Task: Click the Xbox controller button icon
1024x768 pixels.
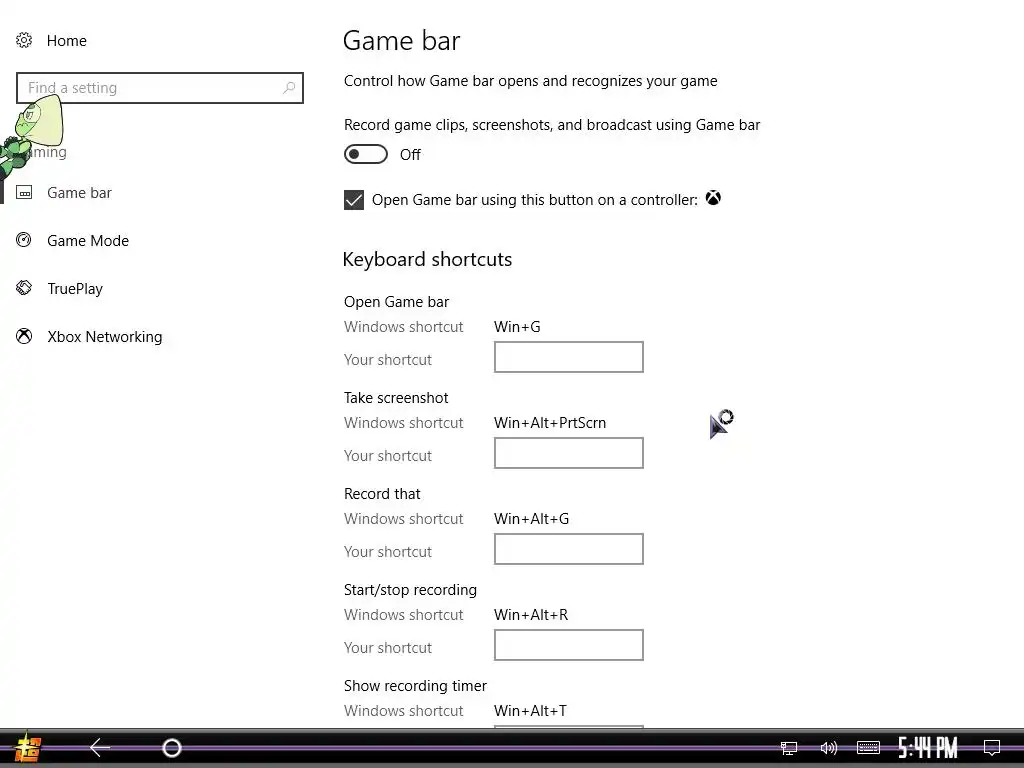Action: [x=713, y=198]
